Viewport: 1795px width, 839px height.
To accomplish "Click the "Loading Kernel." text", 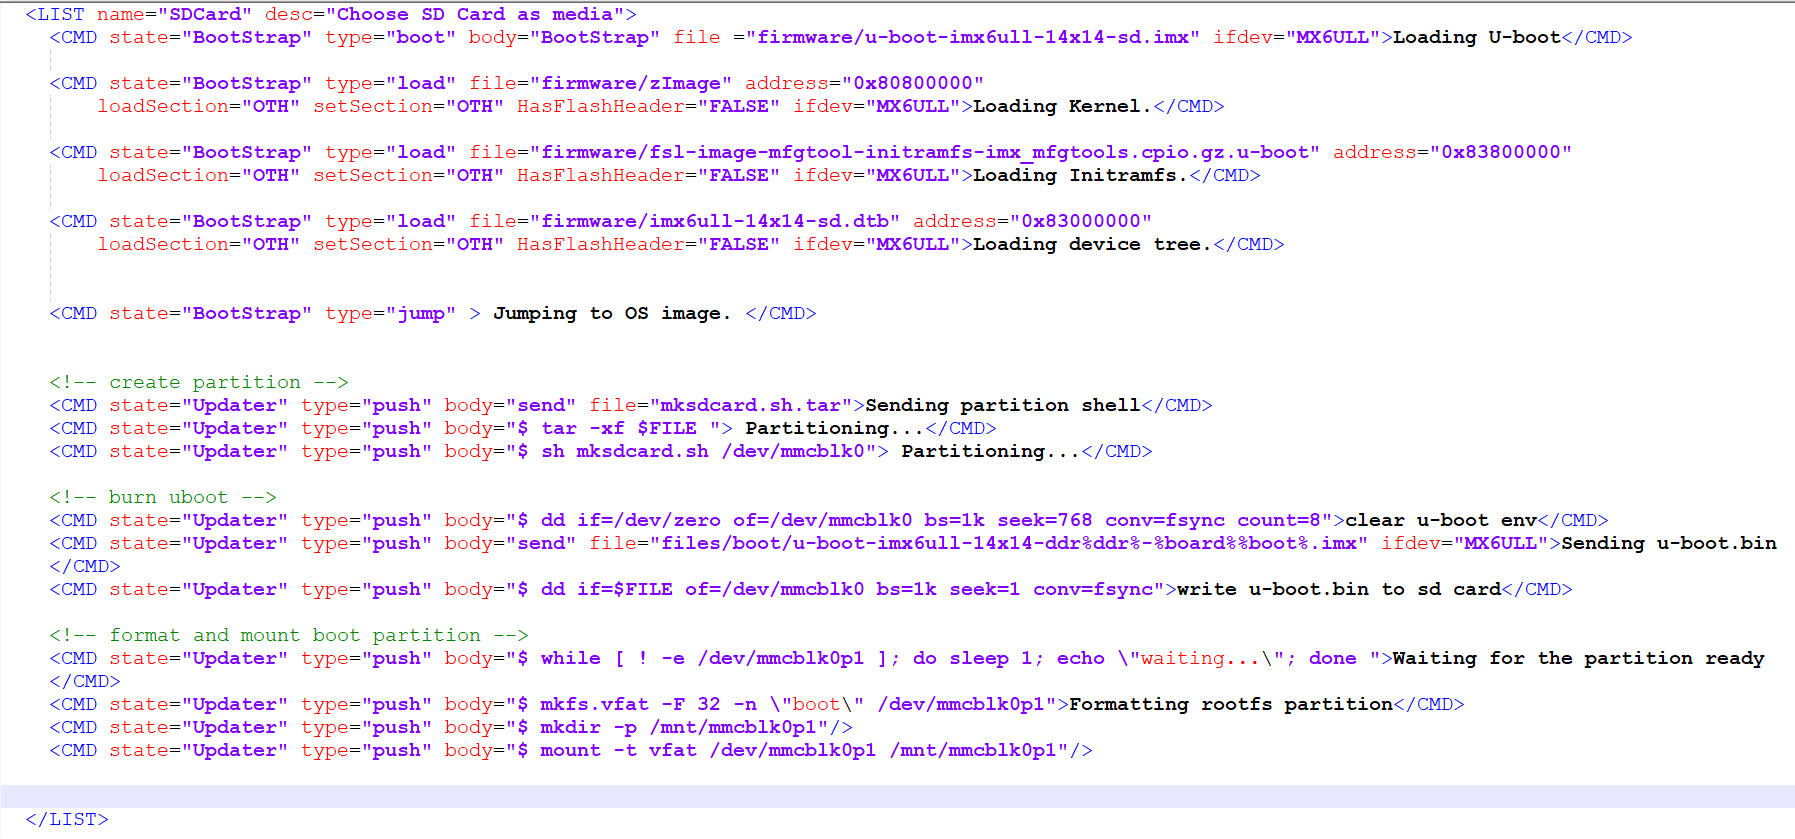I will 1062,106.
